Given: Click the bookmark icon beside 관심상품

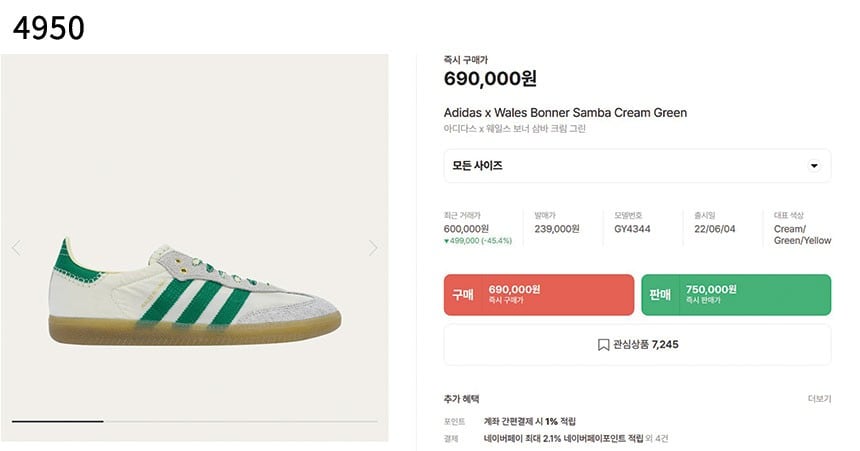Looking at the screenshot, I should [x=603, y=345].
